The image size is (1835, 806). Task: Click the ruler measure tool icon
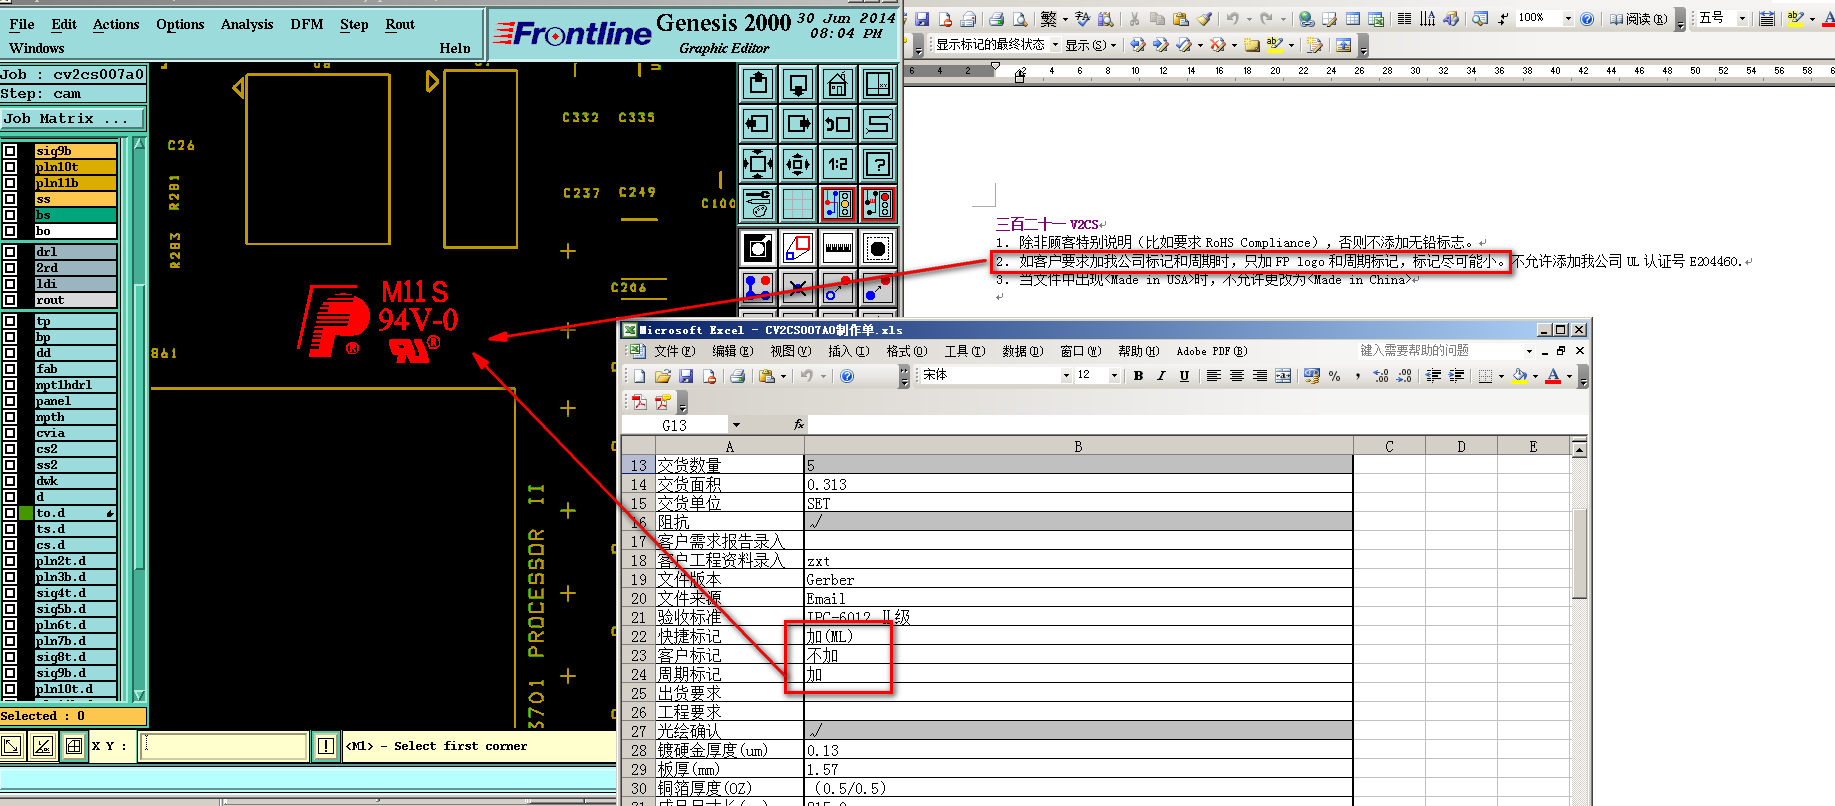tap(838, 248)
